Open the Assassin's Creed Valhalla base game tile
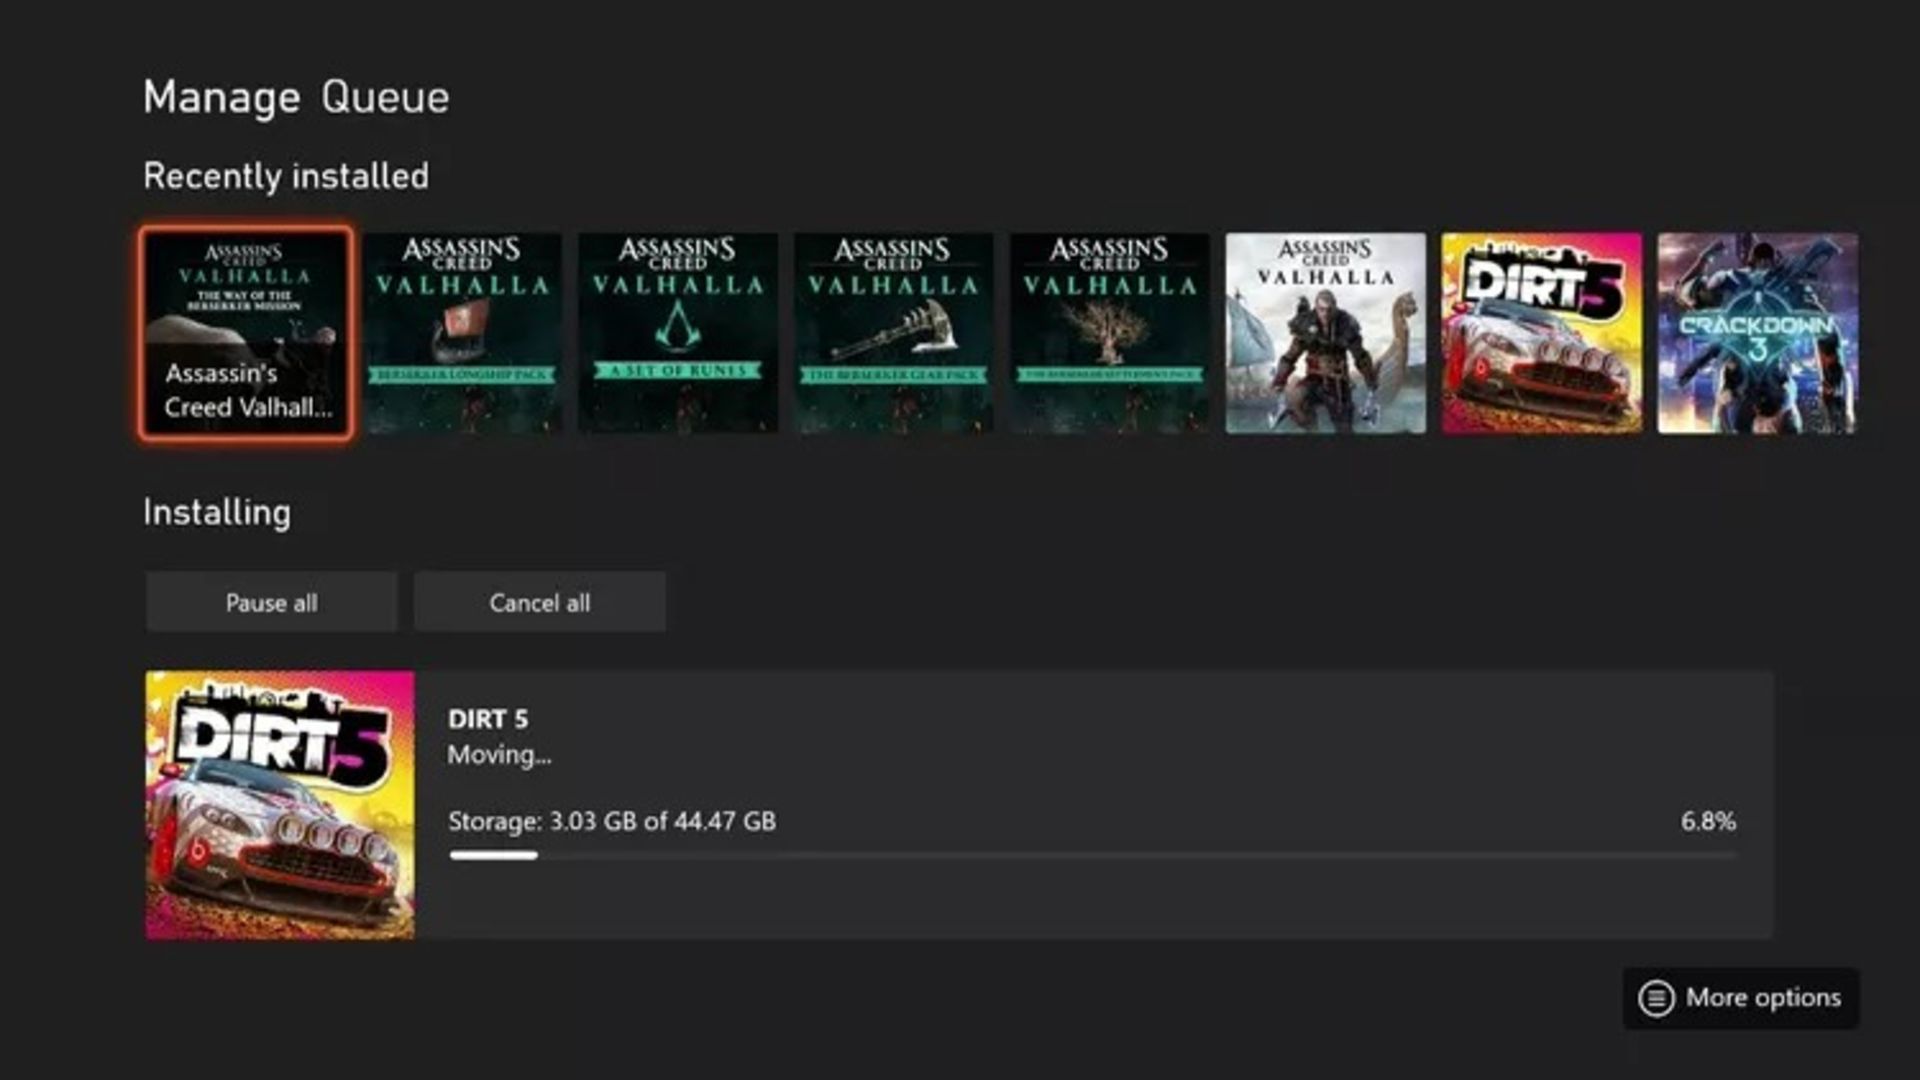This screenshot has height=1080, width=1920. click(1325, 333)
